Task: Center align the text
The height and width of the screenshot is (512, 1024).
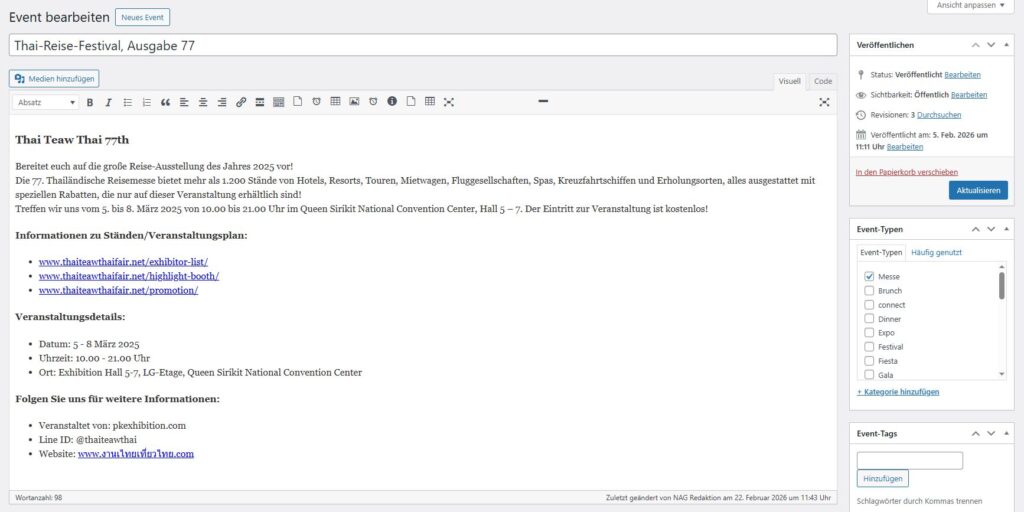Action: 203,102
